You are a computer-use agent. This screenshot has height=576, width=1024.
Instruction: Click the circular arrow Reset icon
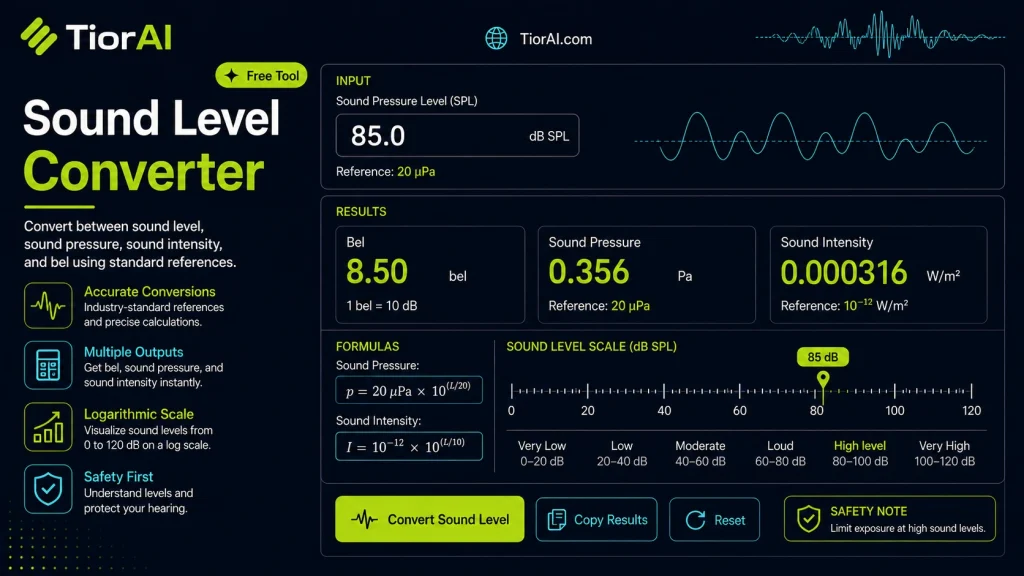click(x=695, y=520)
